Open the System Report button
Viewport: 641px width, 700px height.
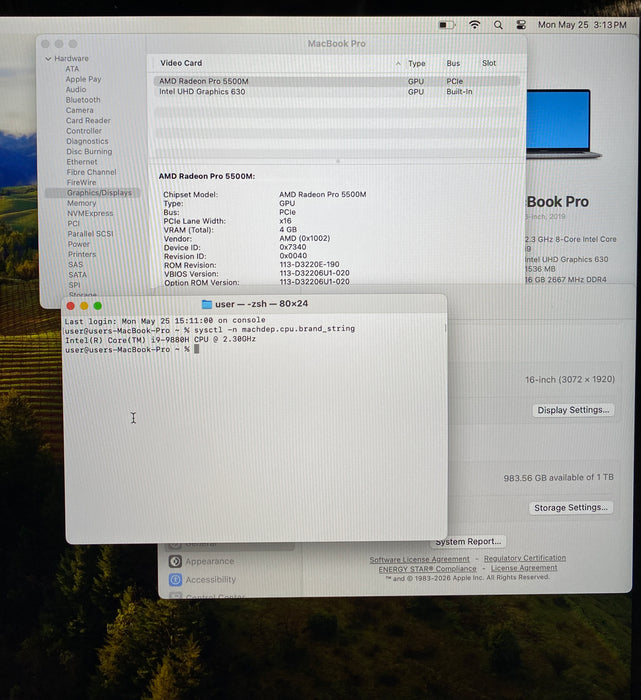pyautogui.click(x=468, y=542)
